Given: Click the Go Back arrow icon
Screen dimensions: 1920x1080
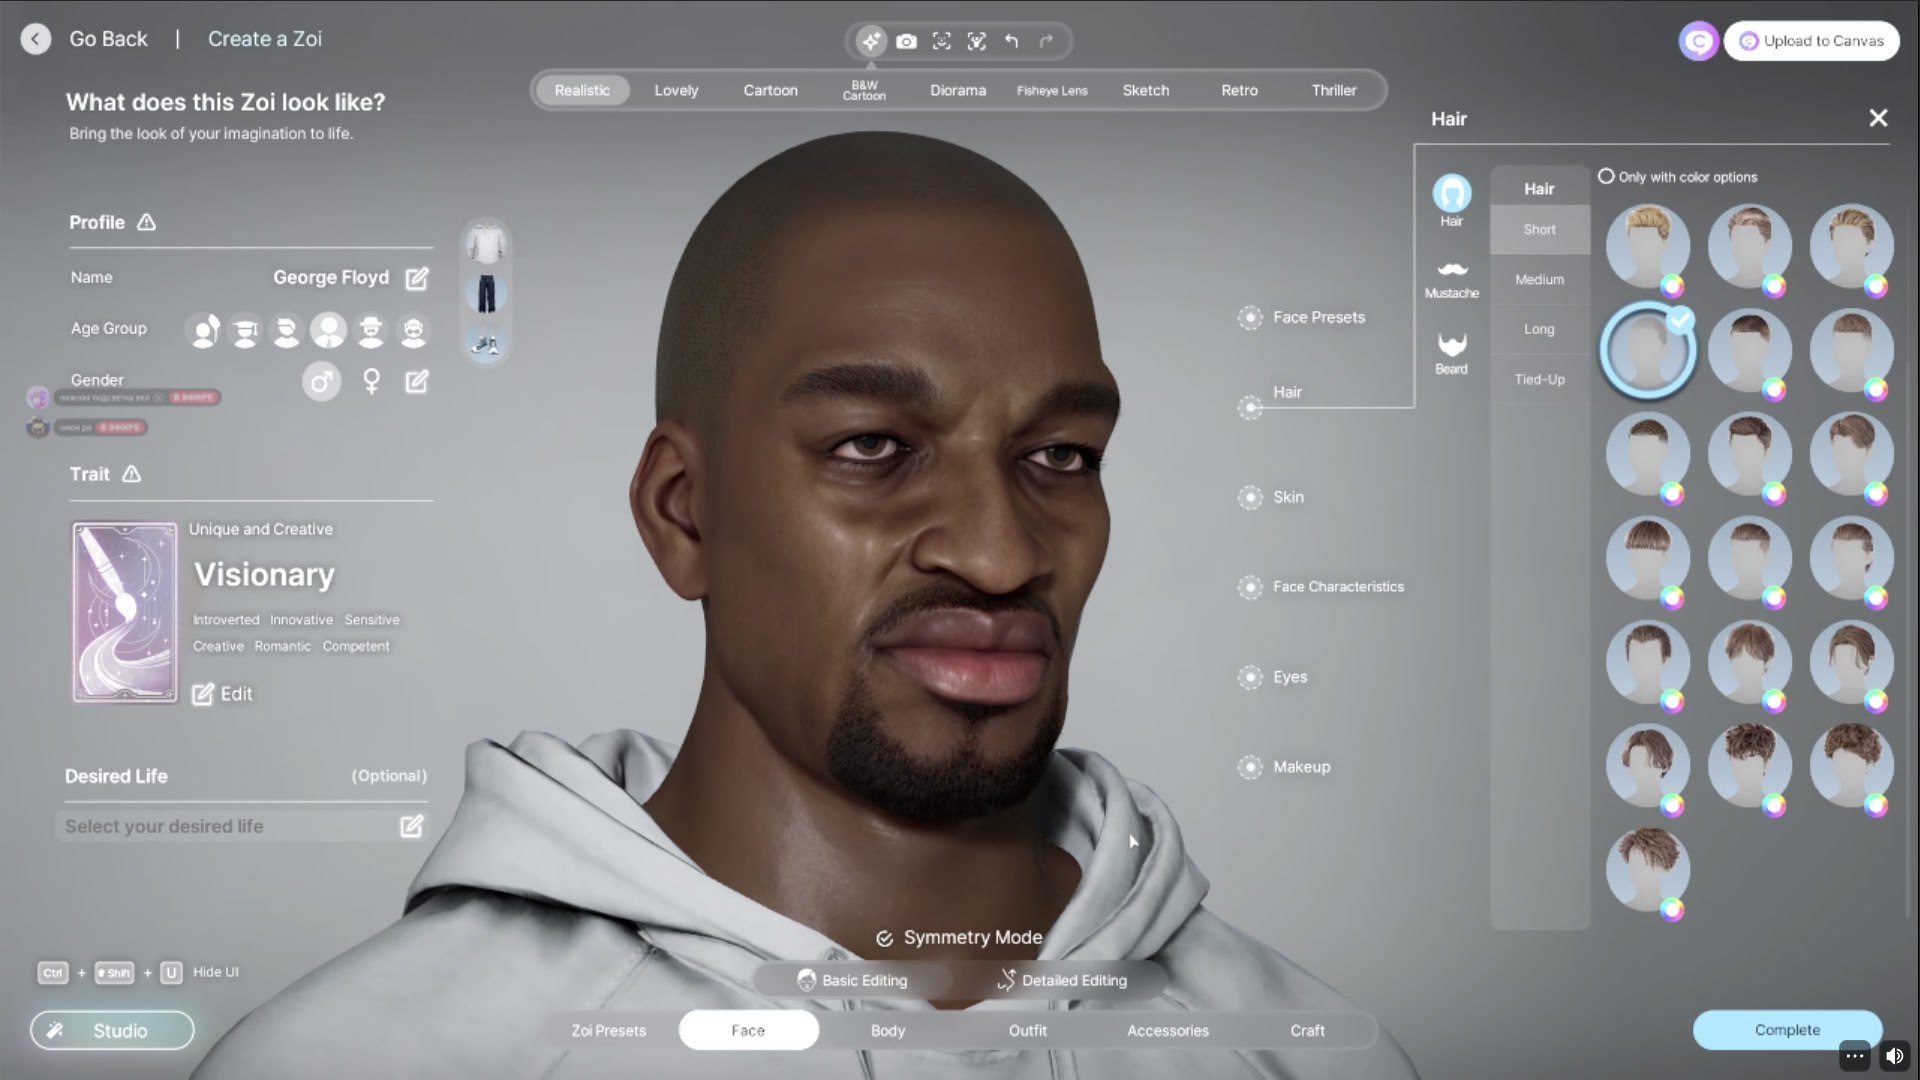Looking at the screenshot, I should pos(36,39).
